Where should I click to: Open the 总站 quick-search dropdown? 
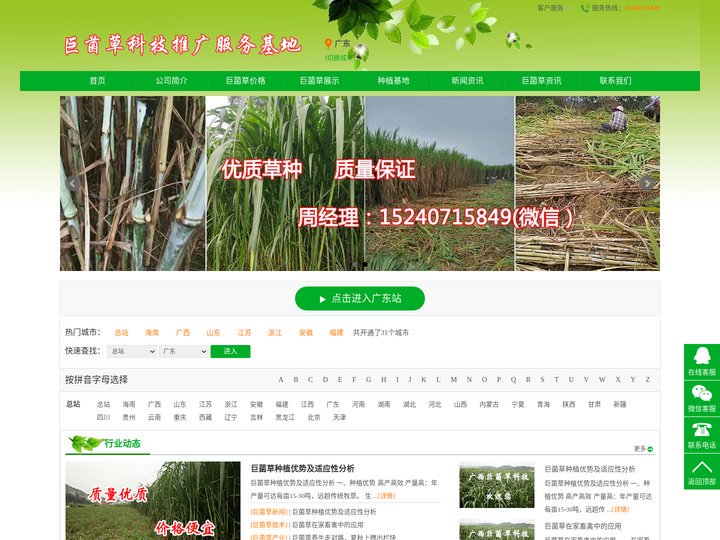(x=132, y=351)
